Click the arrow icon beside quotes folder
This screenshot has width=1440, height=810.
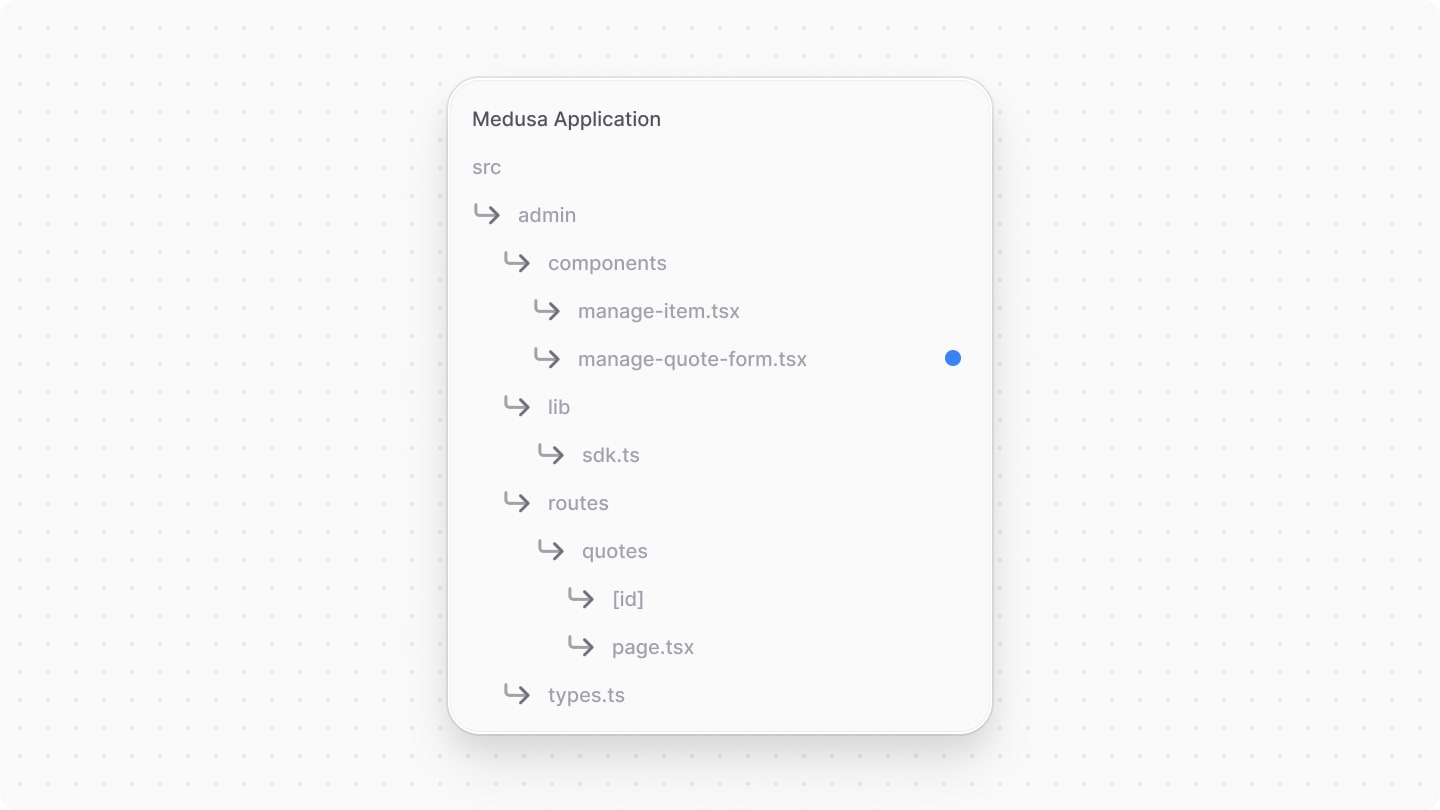coord(550,550)
